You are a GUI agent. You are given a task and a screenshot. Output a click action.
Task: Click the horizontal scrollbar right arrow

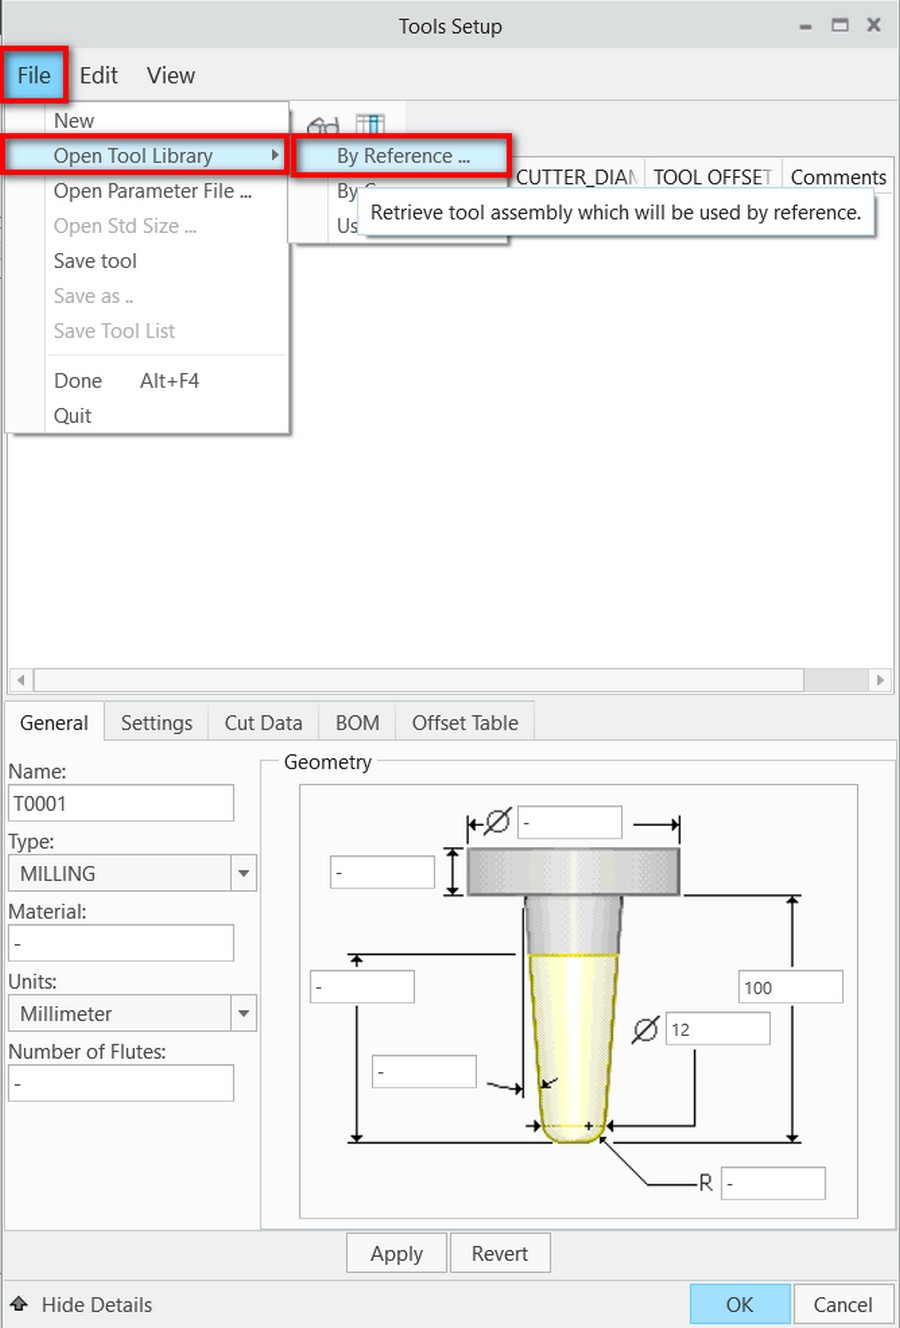point(879,680)
